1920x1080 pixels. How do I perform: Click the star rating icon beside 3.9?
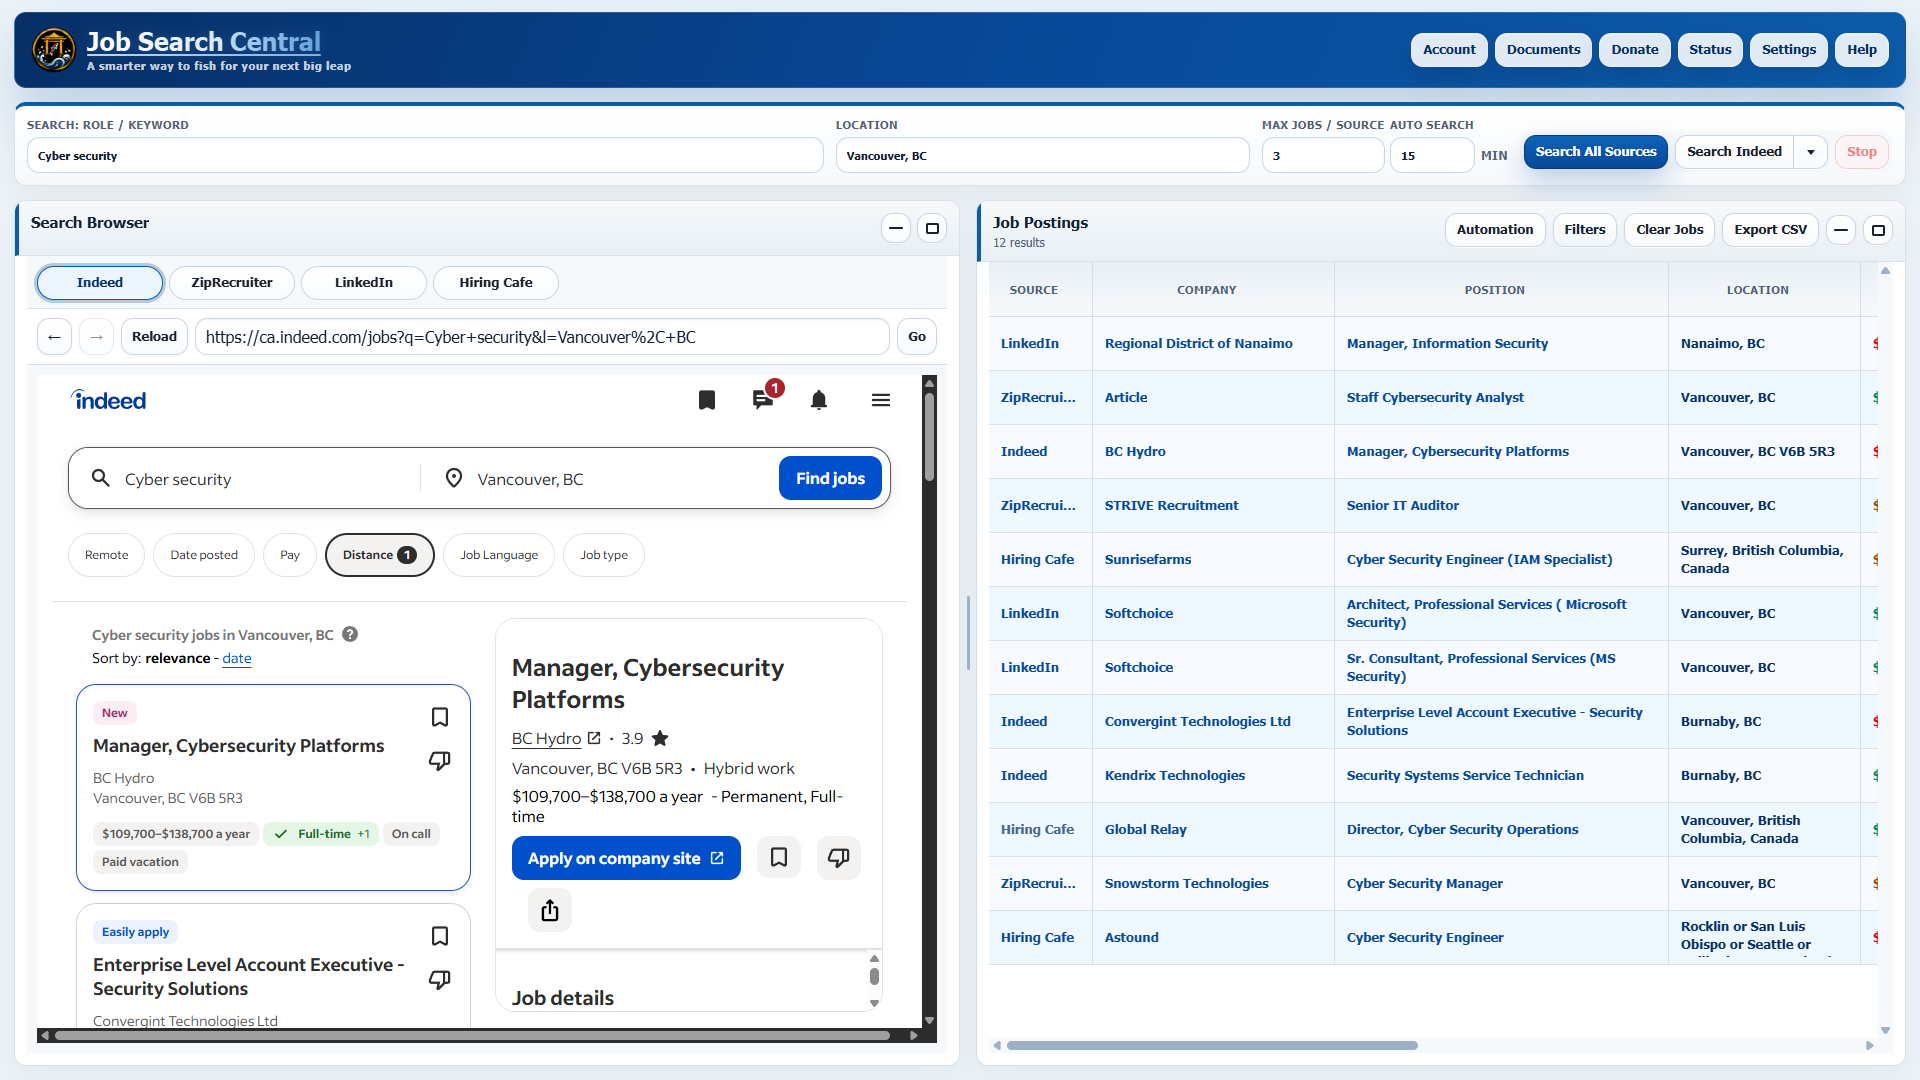pyautogui.click(x=660, y=738)
